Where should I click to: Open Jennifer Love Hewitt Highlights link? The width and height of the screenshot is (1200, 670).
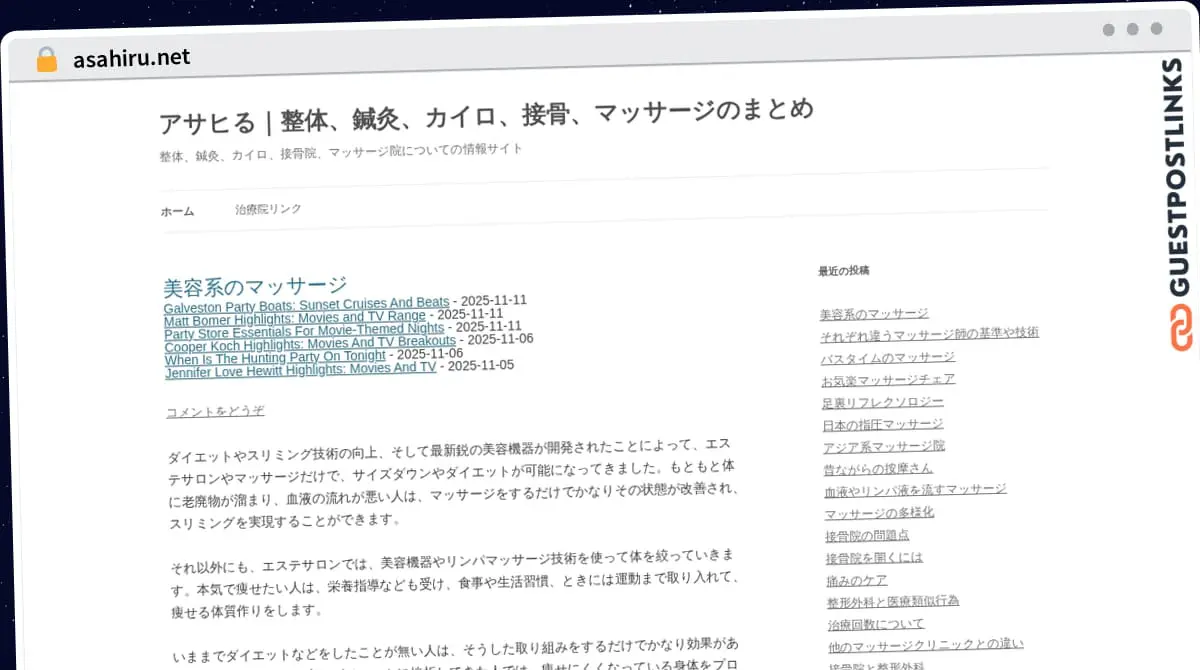click(x=301, y=368)
